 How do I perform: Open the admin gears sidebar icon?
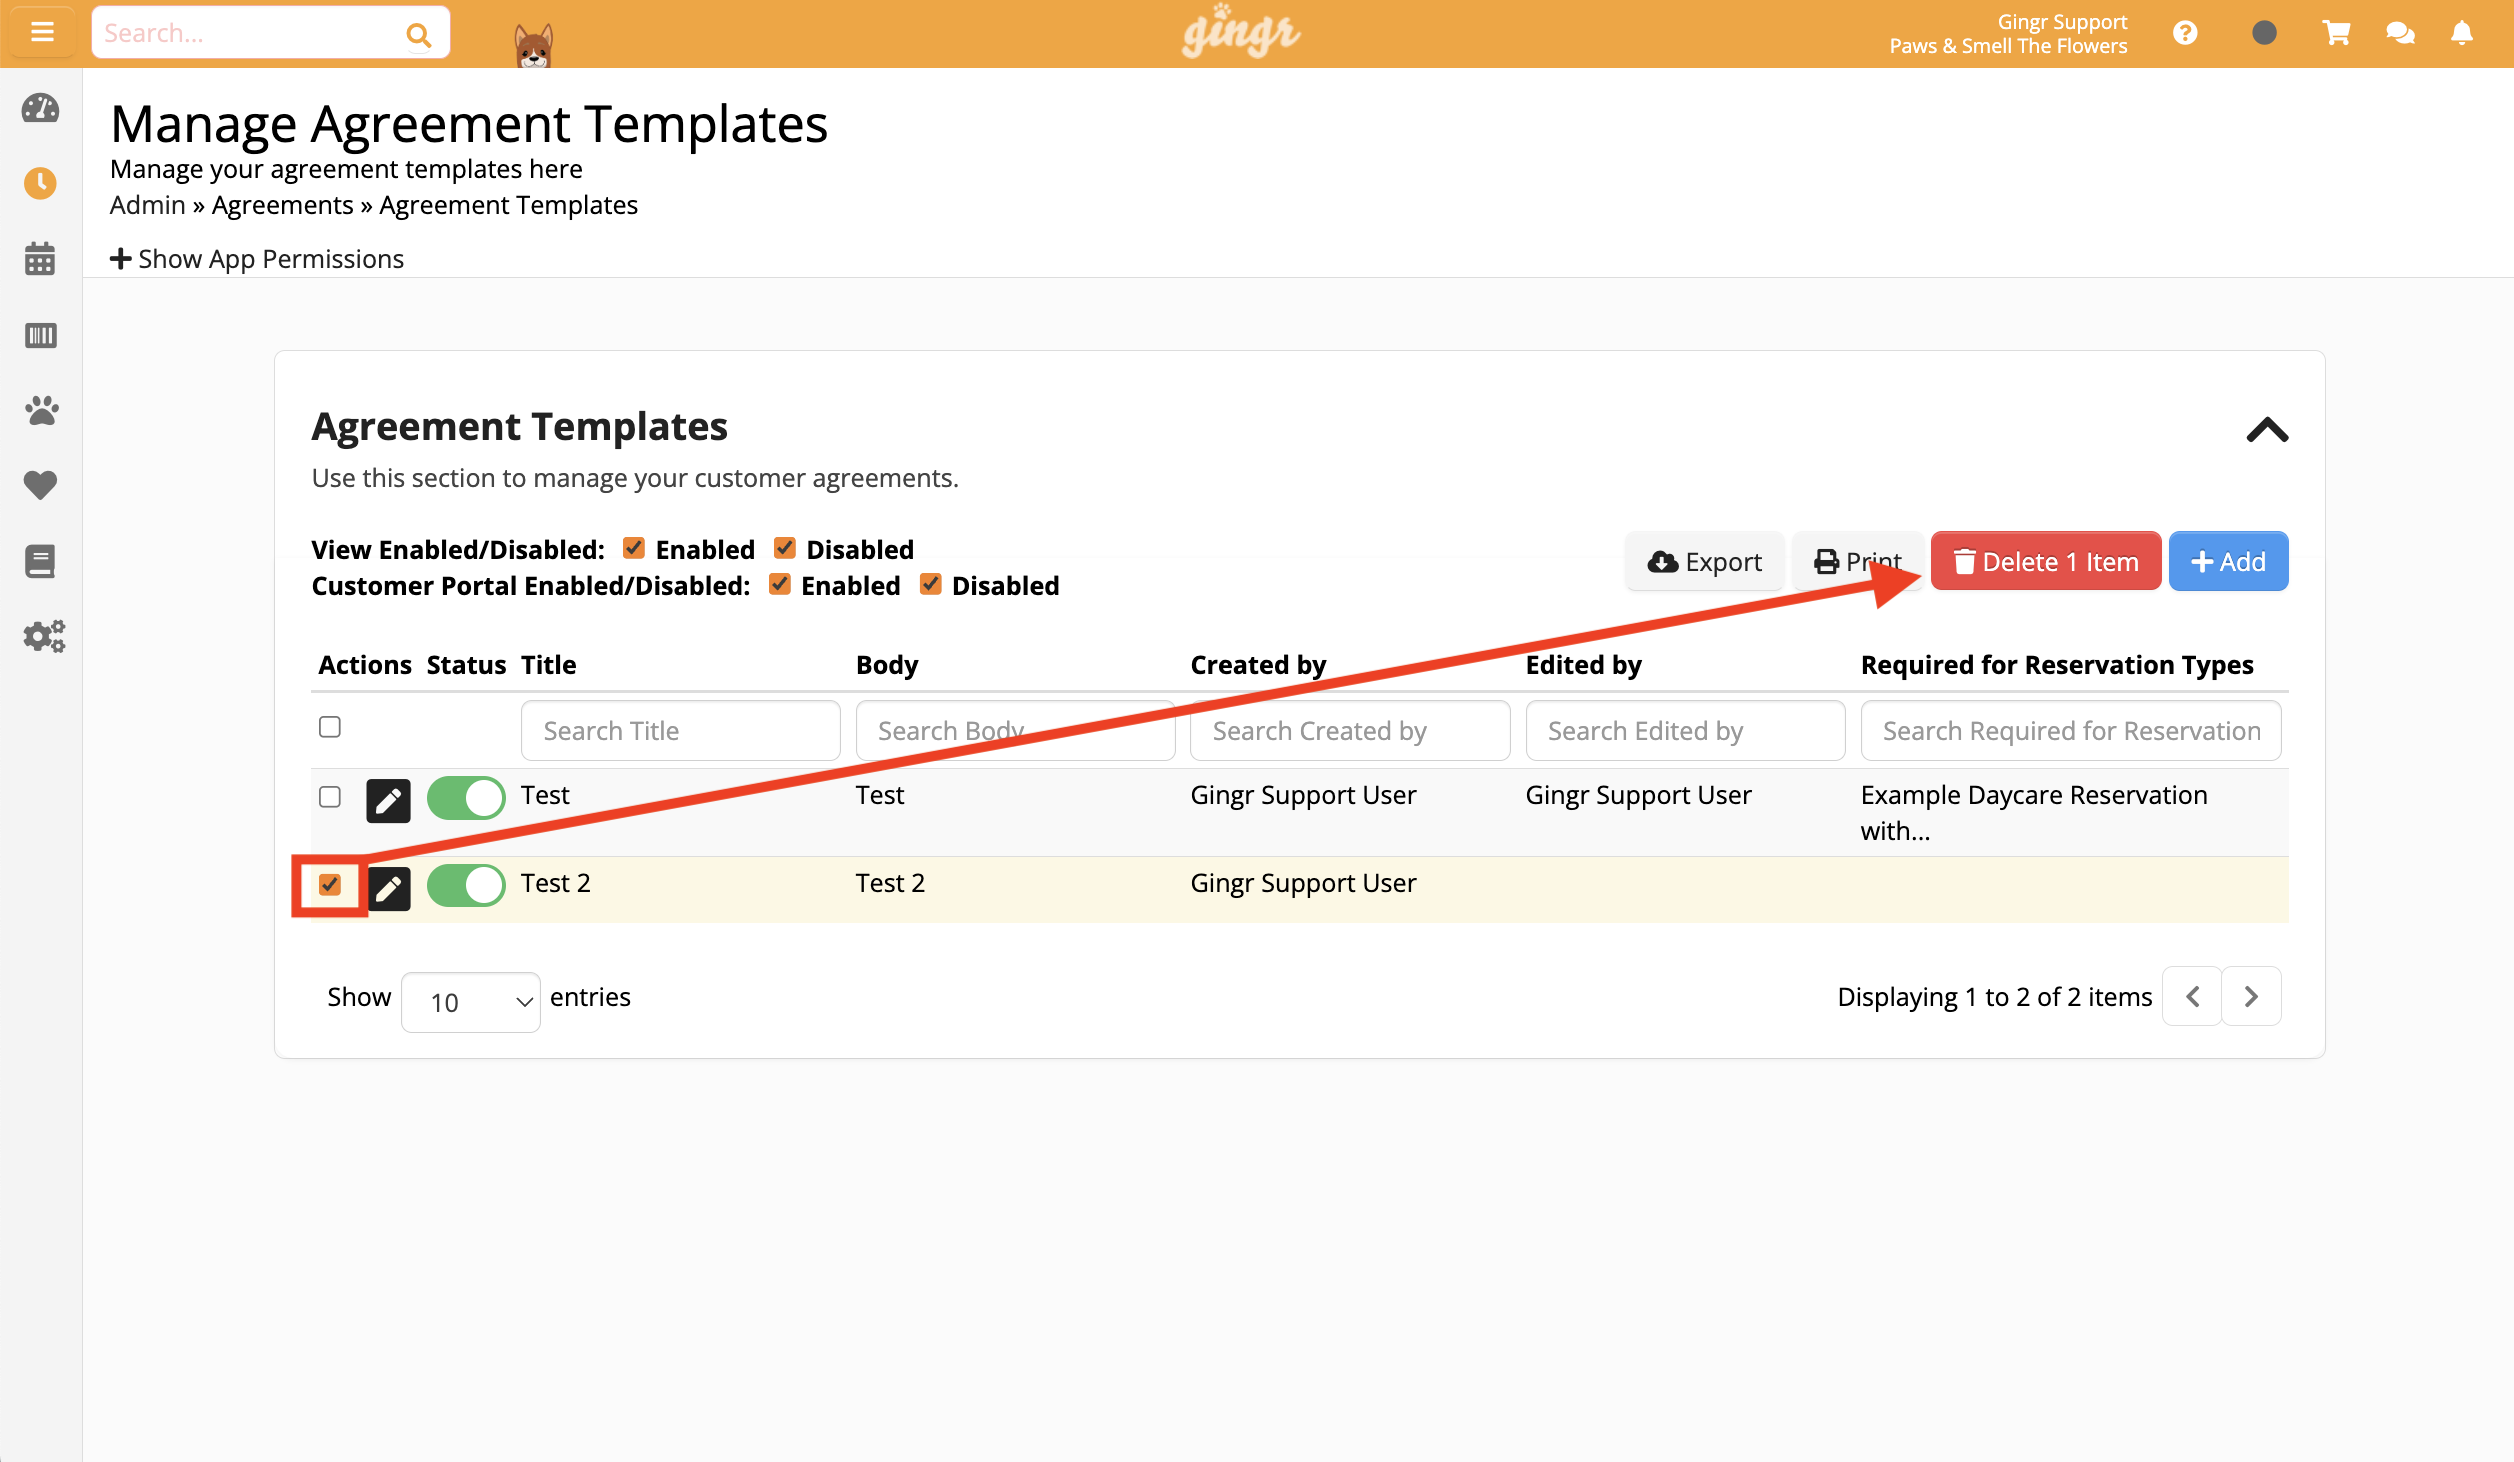pyautogui.click(x=44, y=636)
